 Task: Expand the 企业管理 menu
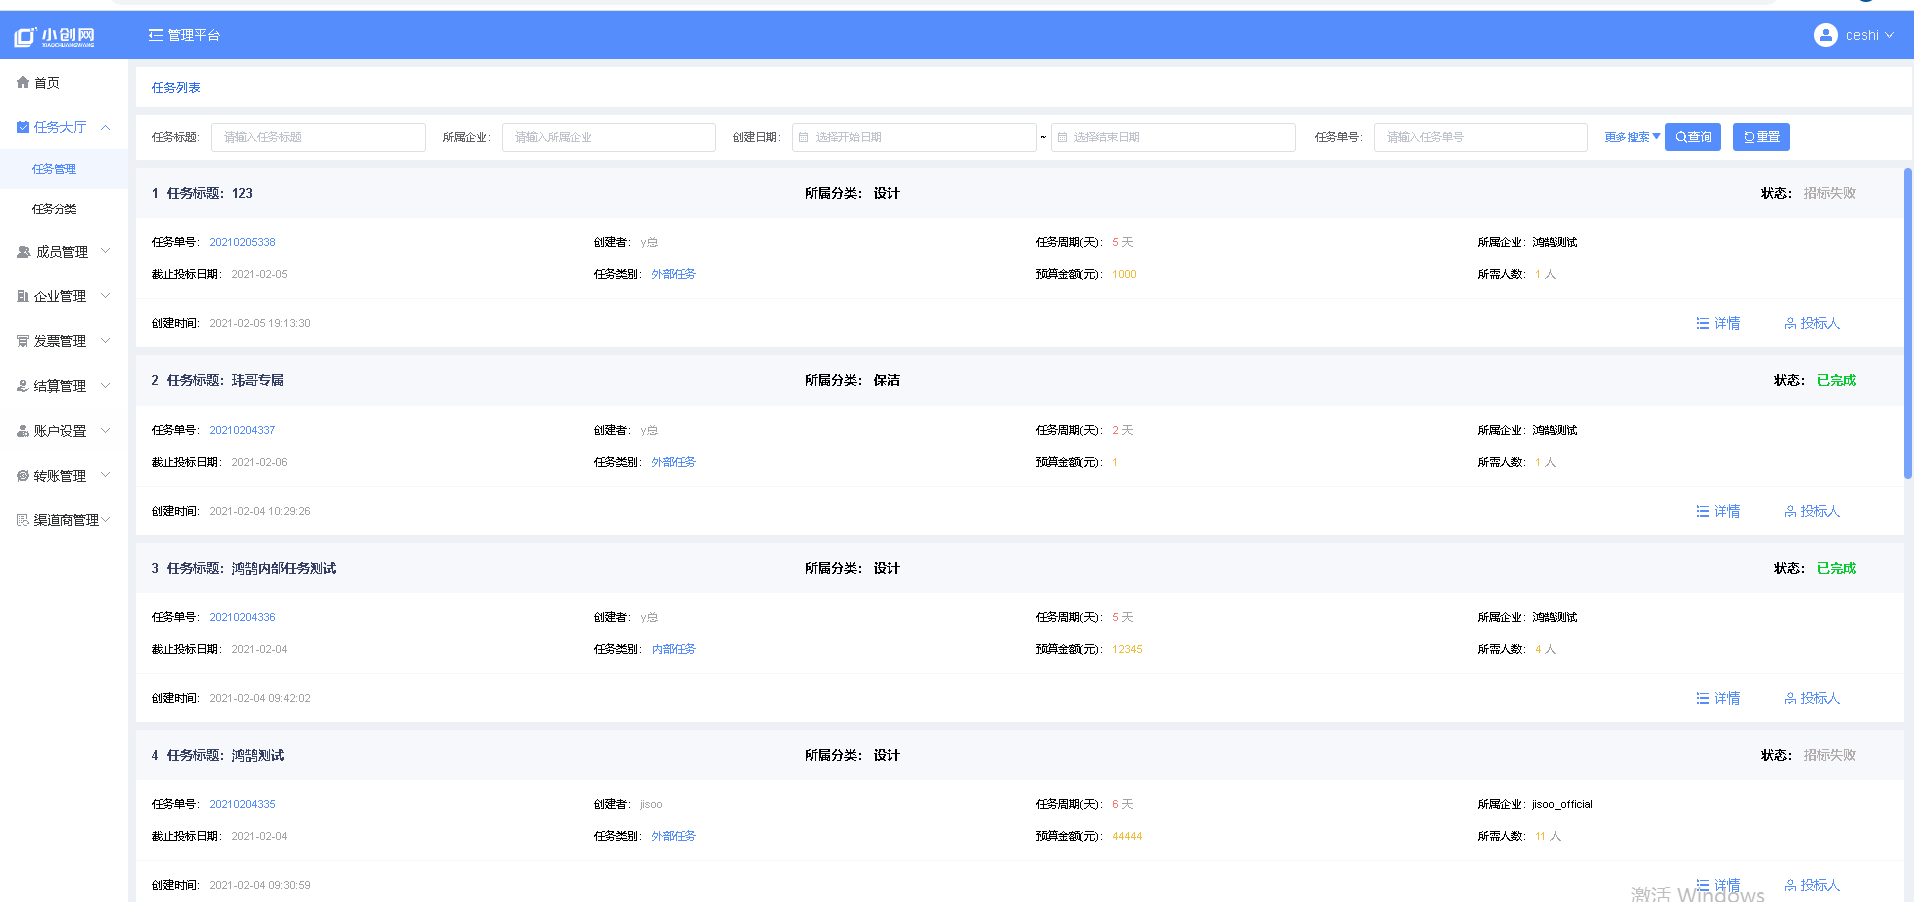tap(105, 296)
